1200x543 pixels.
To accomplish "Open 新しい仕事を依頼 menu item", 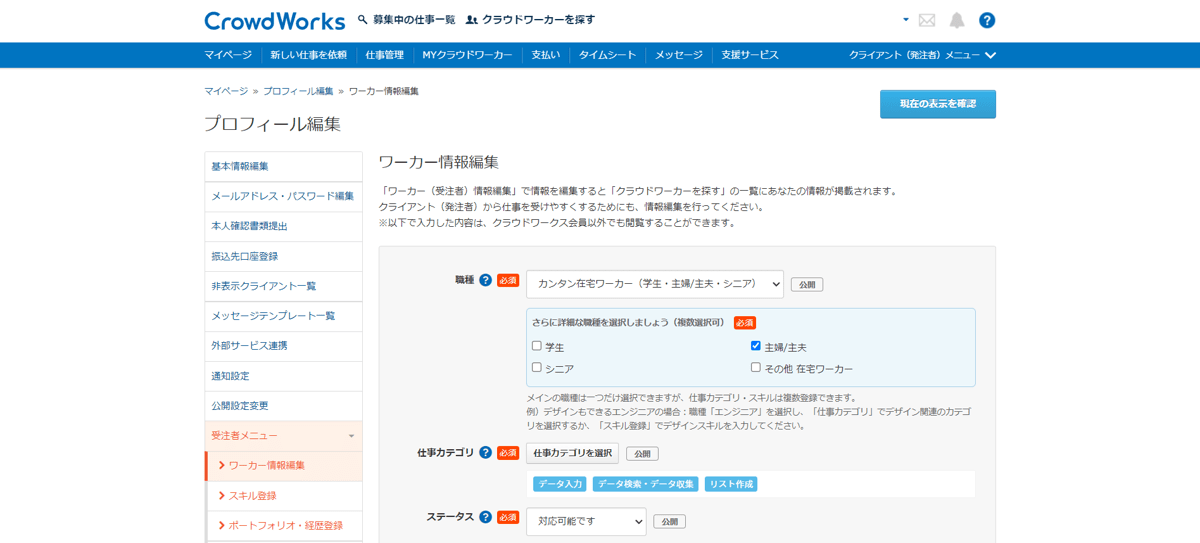I will coord(308,55).
